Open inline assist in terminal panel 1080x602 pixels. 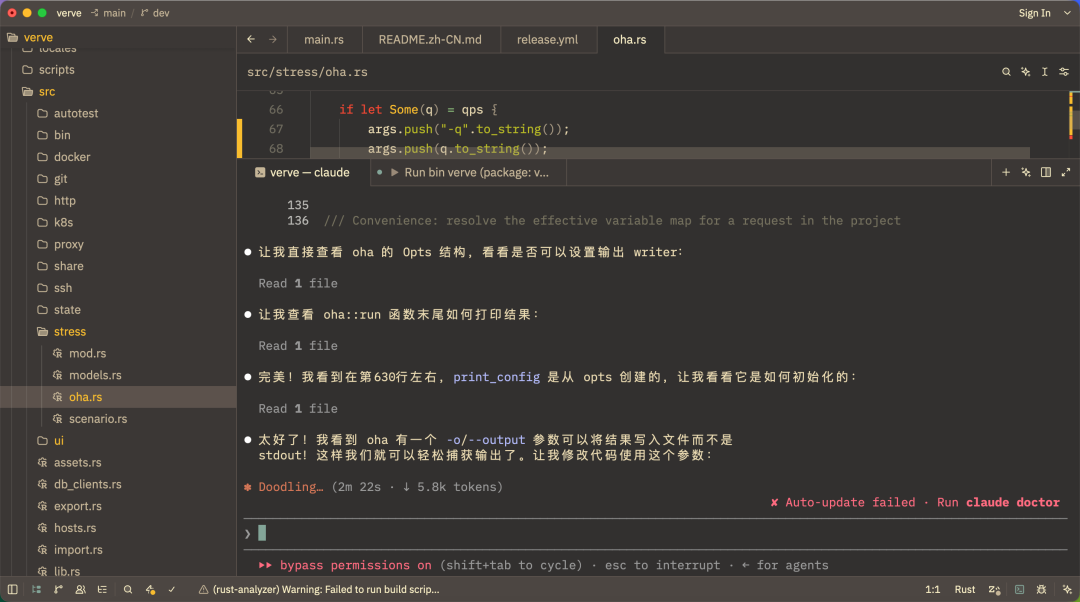(1026, 172)
